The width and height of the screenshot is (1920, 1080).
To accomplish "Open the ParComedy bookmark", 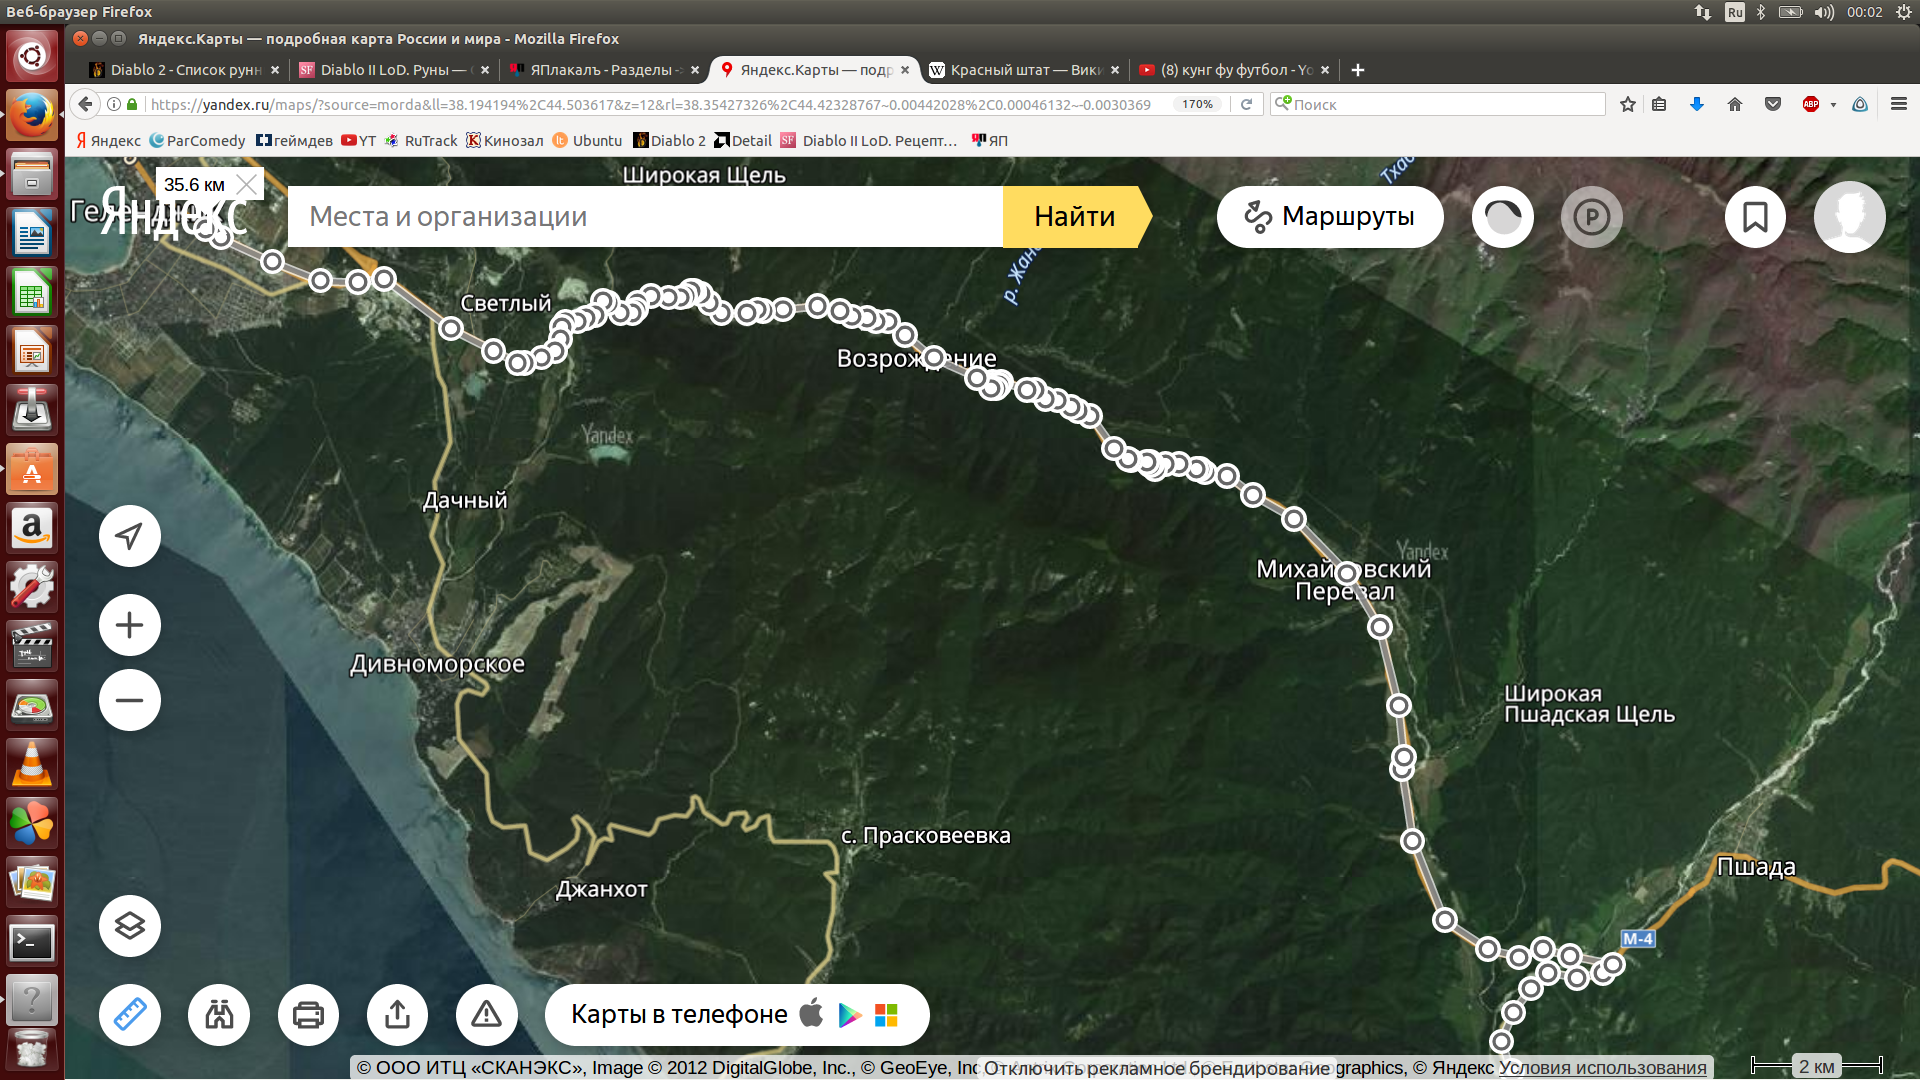I will tap(198, 140).
